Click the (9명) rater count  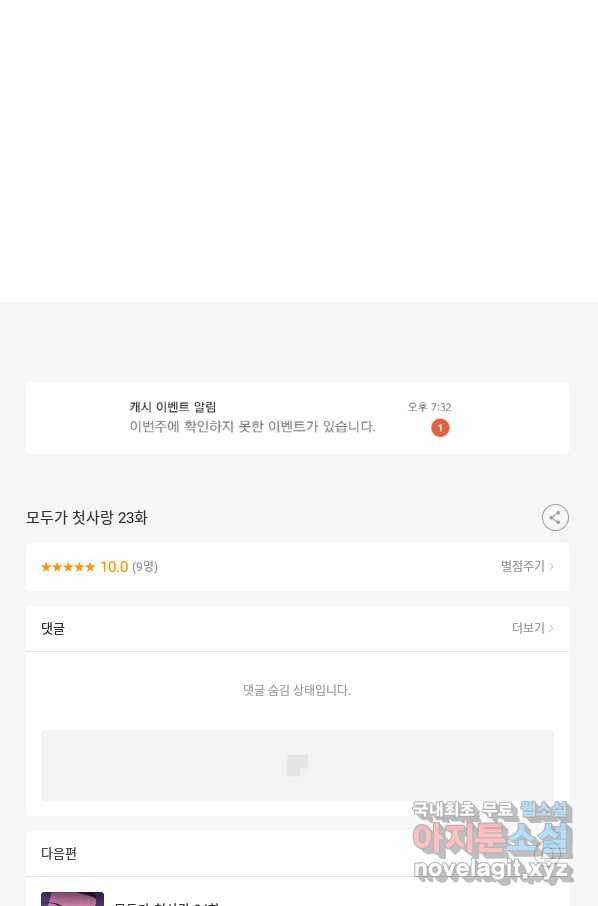click(x=145, y=567)
